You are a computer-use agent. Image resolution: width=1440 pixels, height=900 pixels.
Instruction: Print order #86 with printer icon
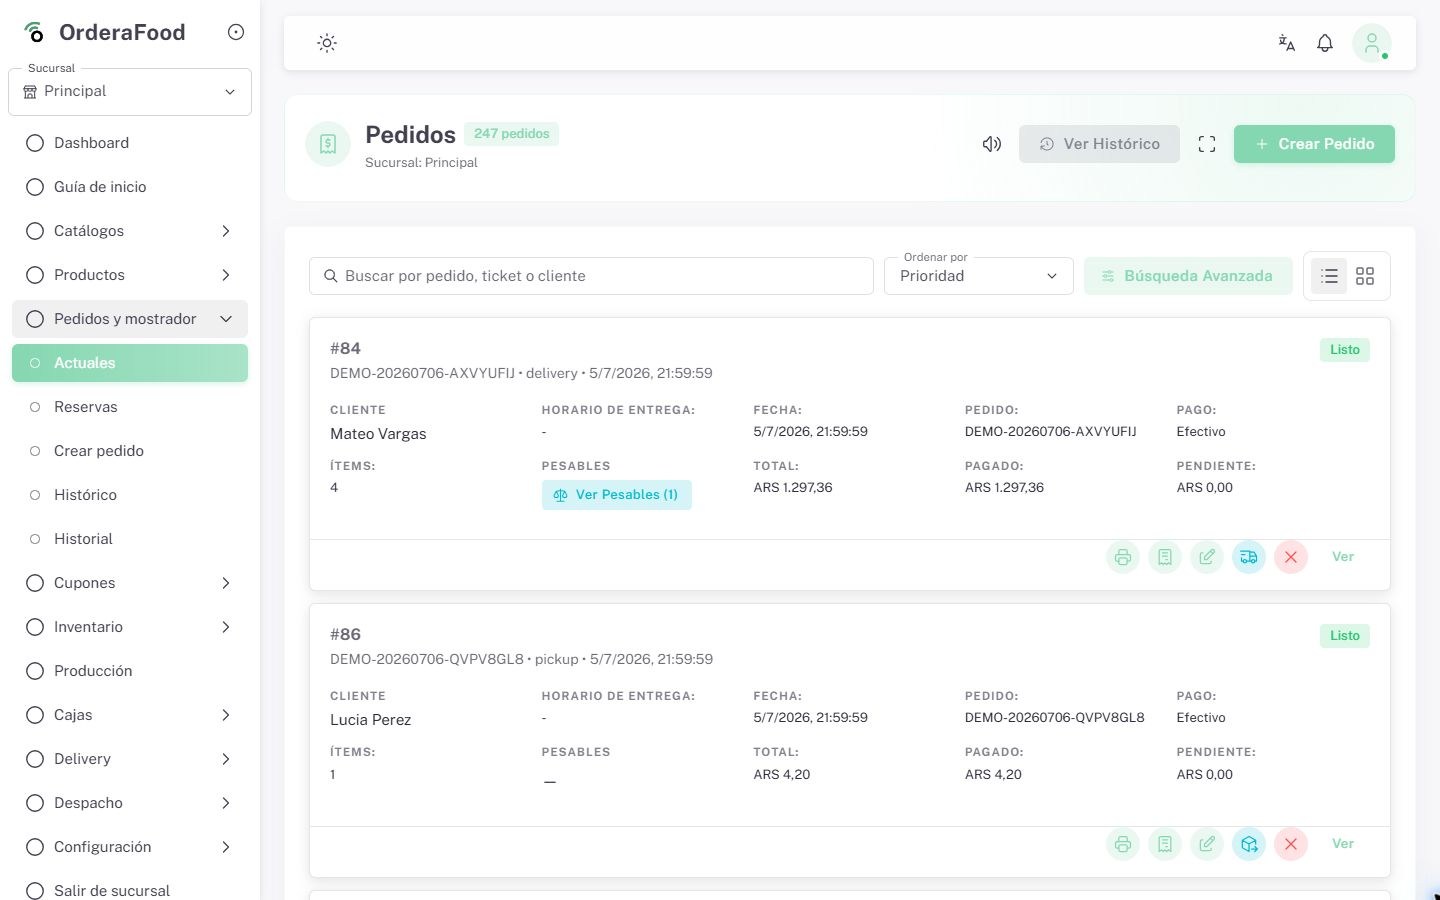[1123, 844]
